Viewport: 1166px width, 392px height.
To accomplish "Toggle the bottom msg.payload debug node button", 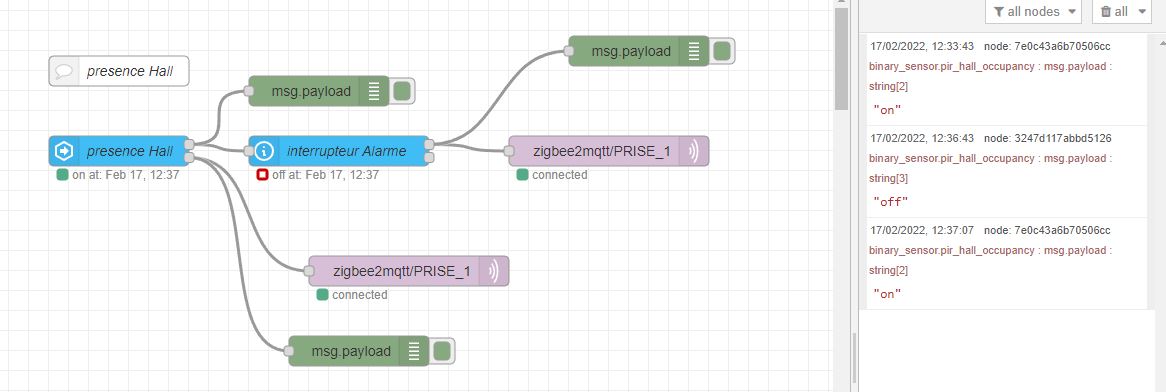I will (442, 351).
